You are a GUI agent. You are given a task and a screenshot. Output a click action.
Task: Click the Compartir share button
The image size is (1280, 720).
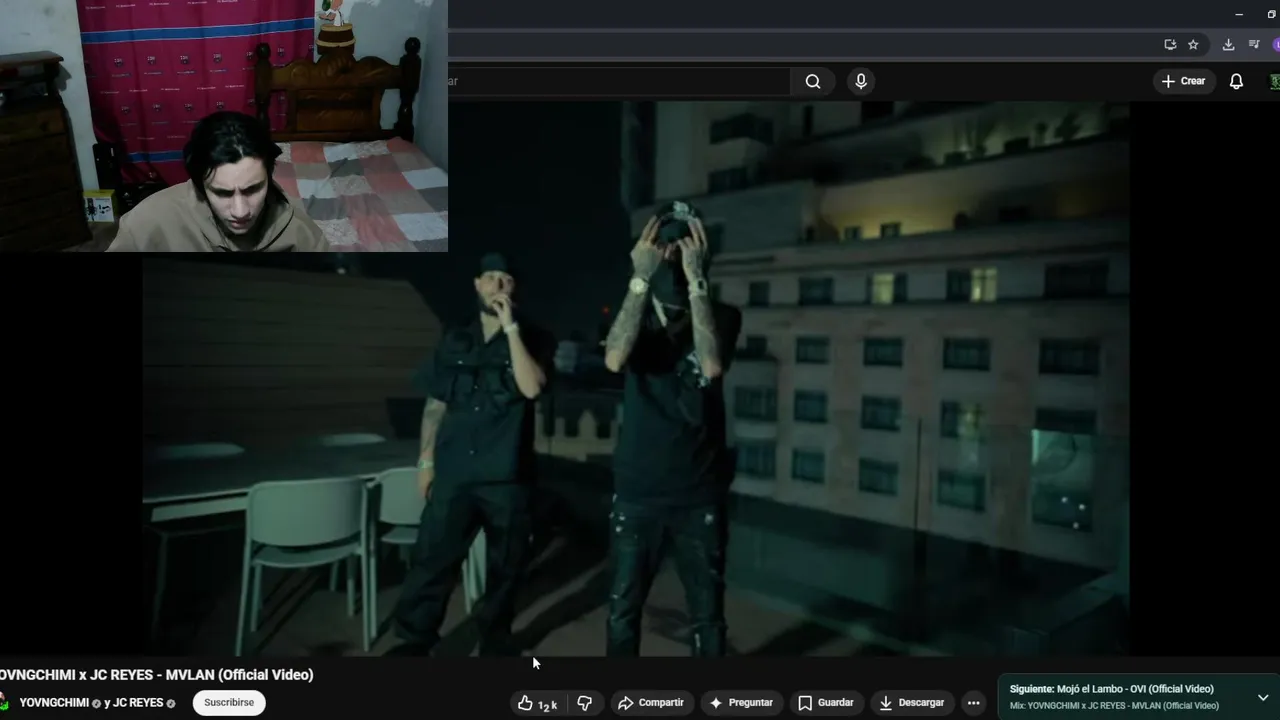pyautogui.click(x=651, y=703)
